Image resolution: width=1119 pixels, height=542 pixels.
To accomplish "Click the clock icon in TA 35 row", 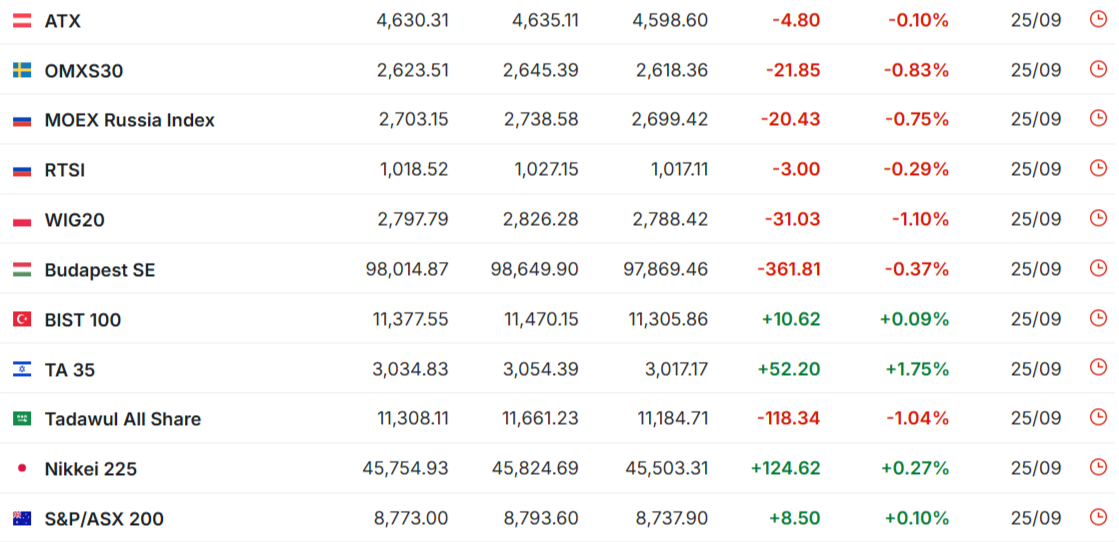I will pos(1098,368).
